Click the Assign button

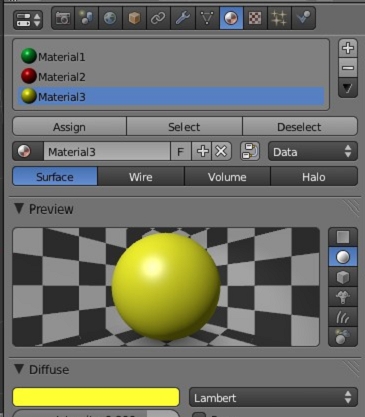69,126
